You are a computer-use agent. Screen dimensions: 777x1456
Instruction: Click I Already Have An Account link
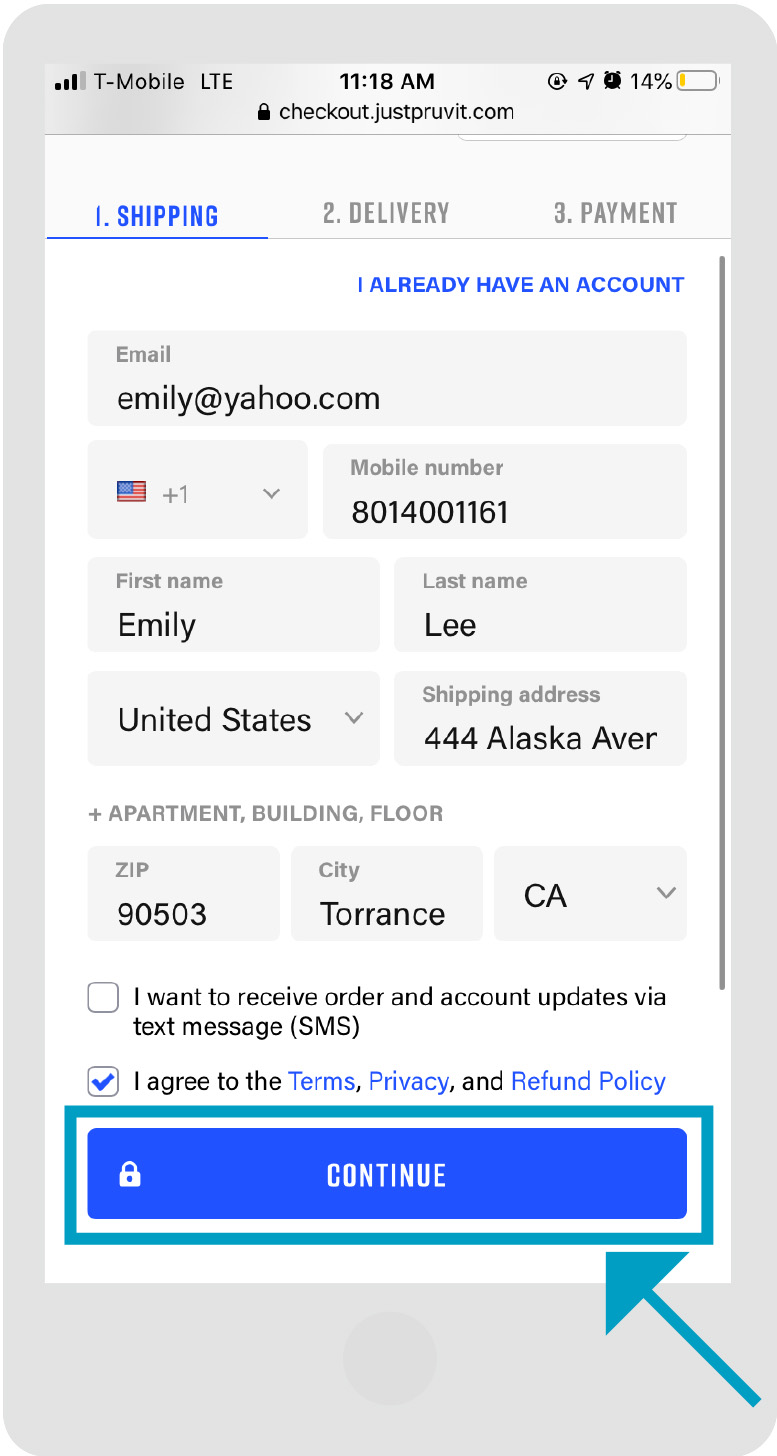[x=521, y=285]
